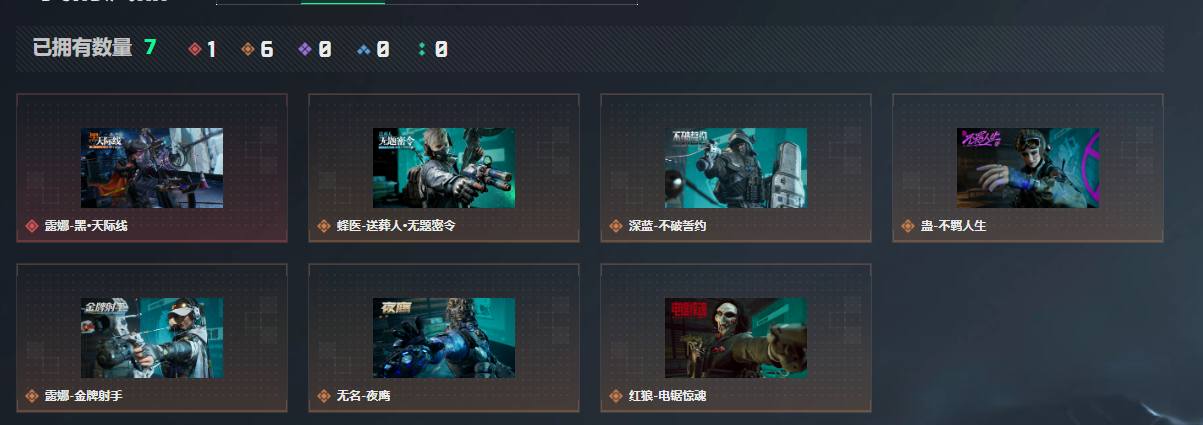Open the 露娜-黑·天际线 skin thumbnail

pos(152,168)
